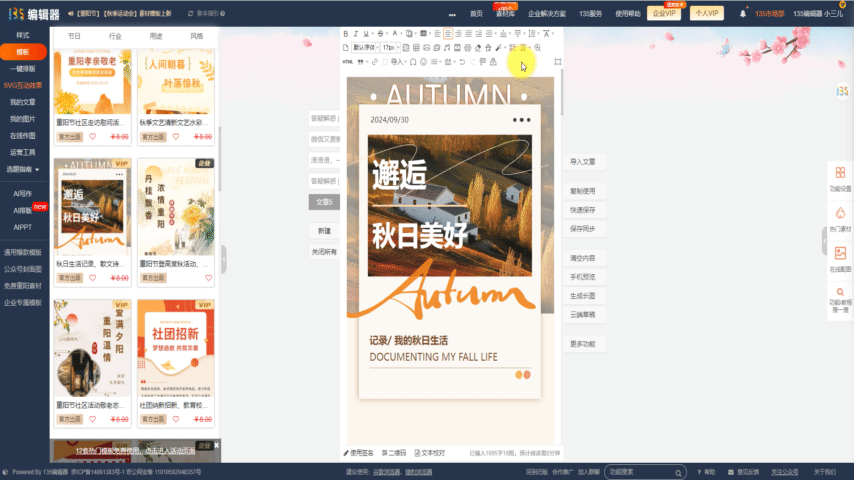Insert a table into the article
Screen dimensions: 854x480
pyautogui.click(x=416, y=48)
